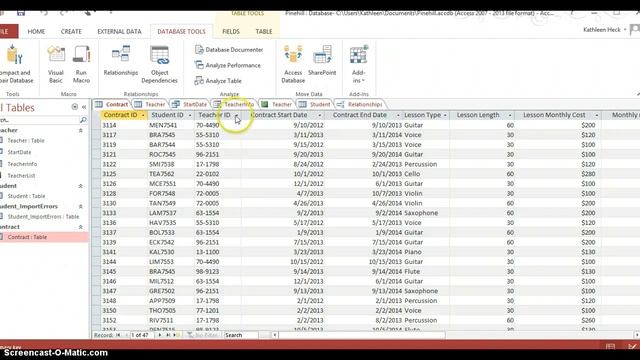The width and height of the screenshot is (640, 360).
Task: Click the cell containing Piano
Action: 426,252
